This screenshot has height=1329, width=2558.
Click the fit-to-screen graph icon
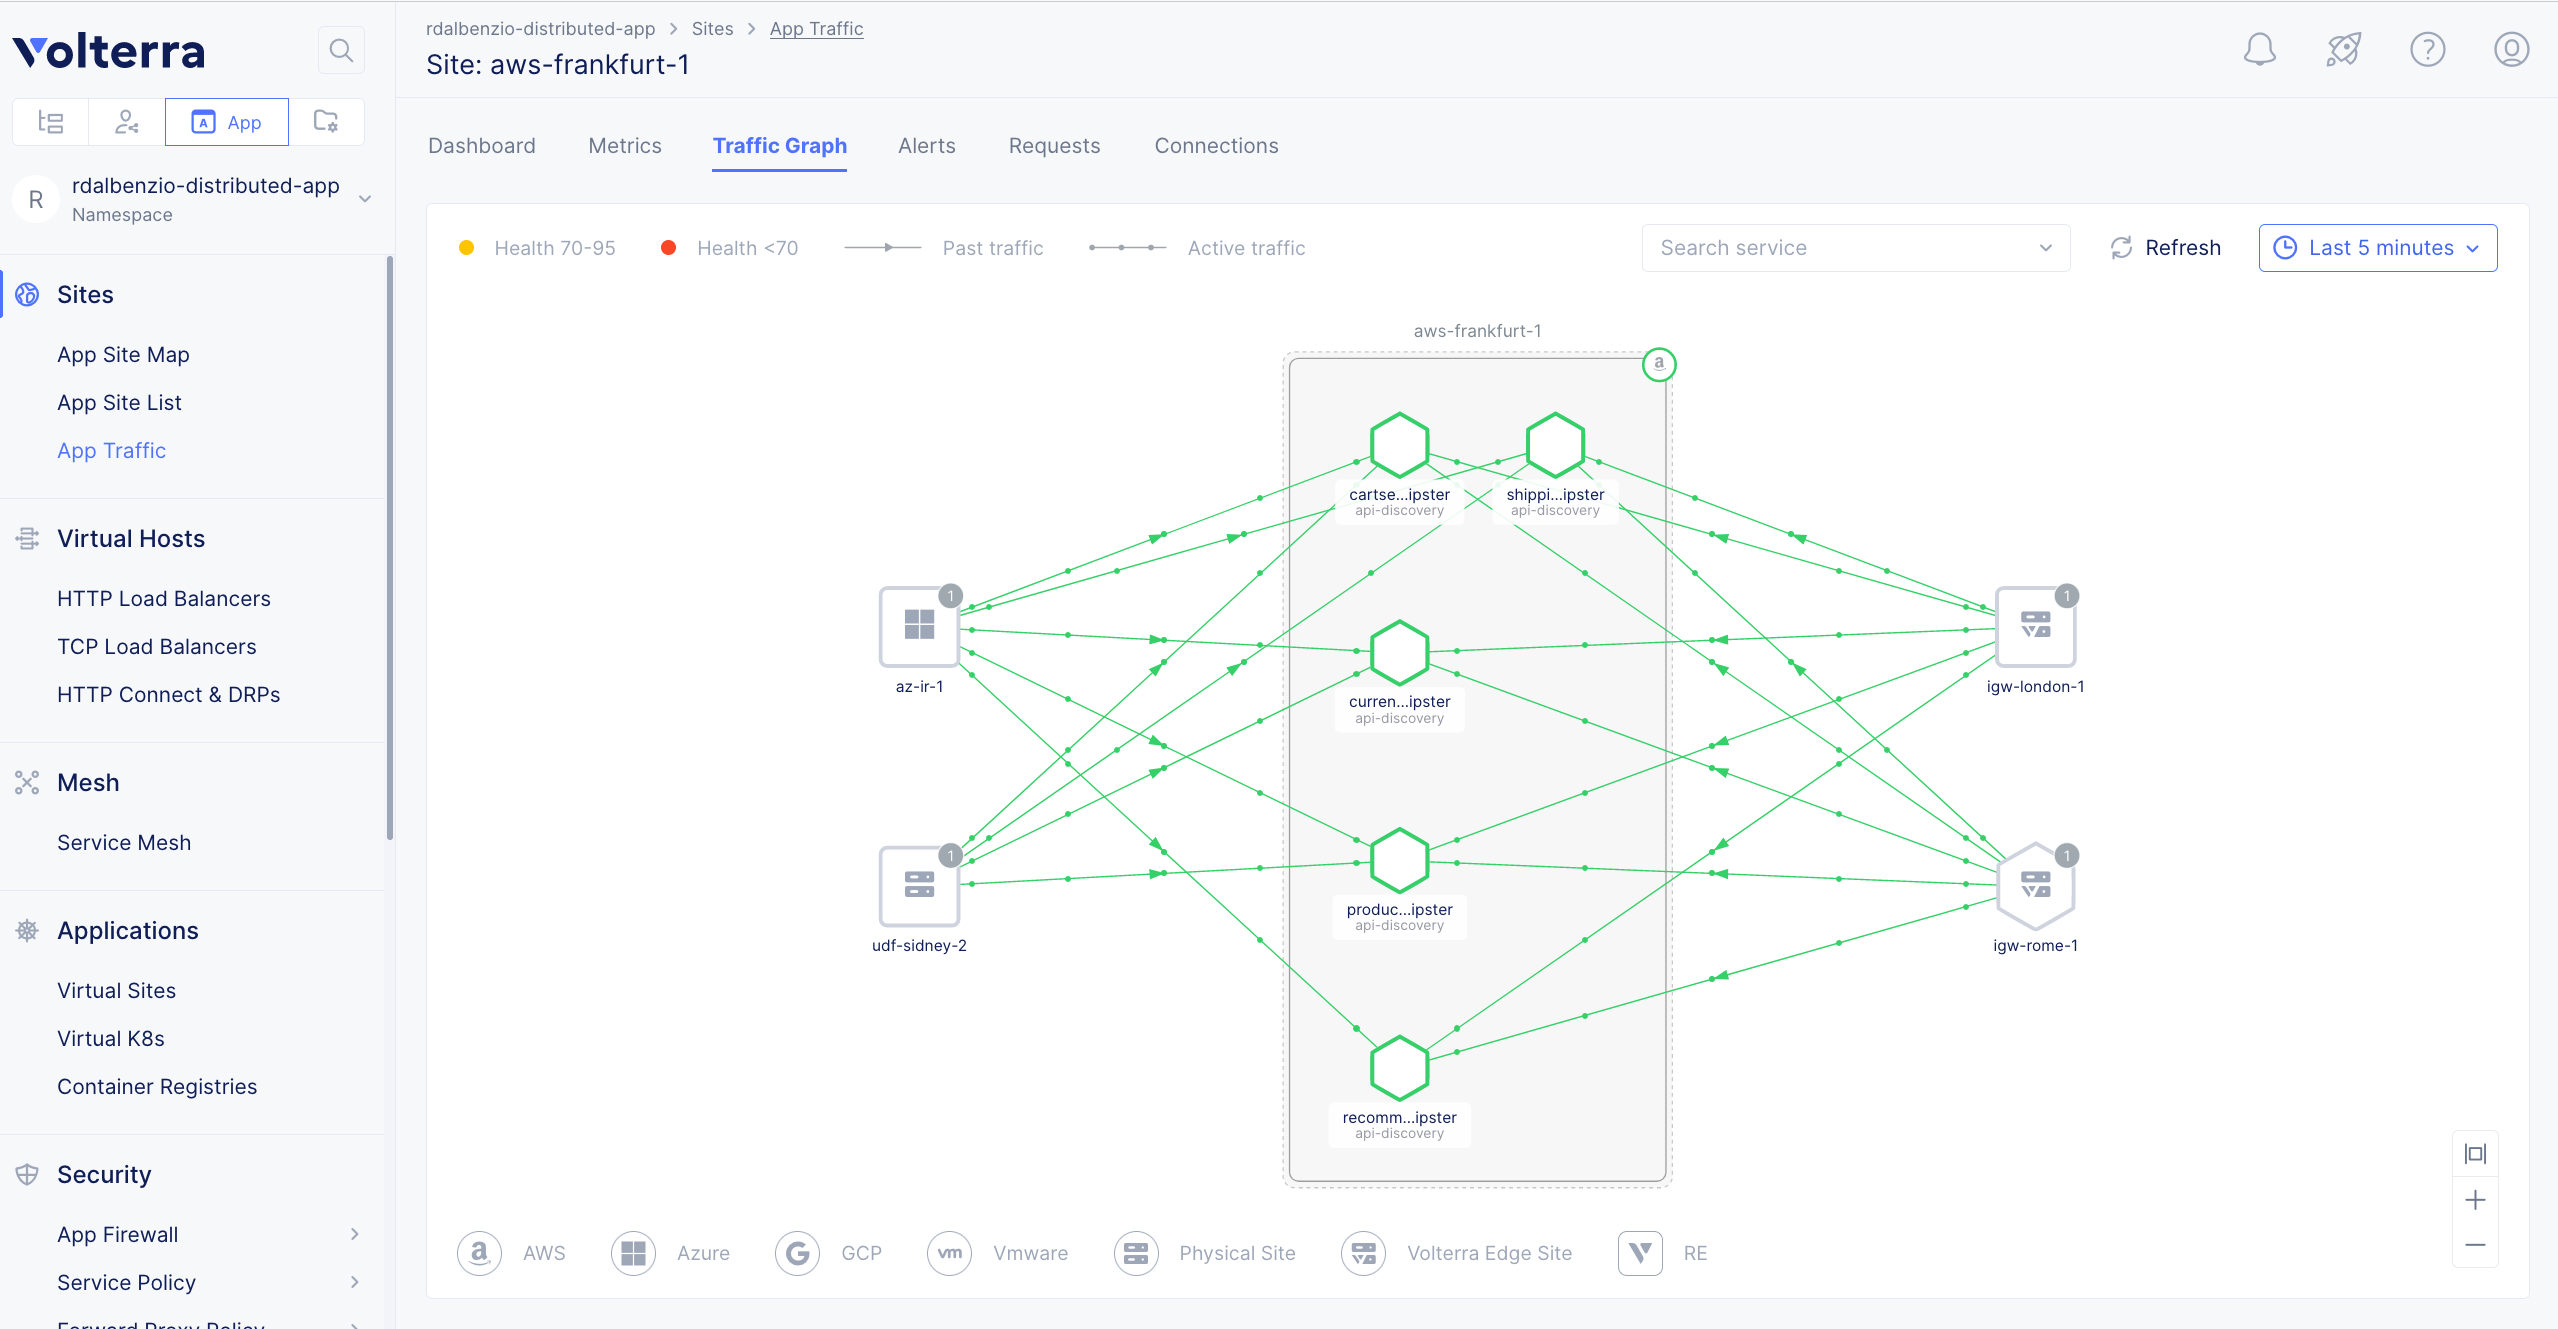(2475, 1154)
